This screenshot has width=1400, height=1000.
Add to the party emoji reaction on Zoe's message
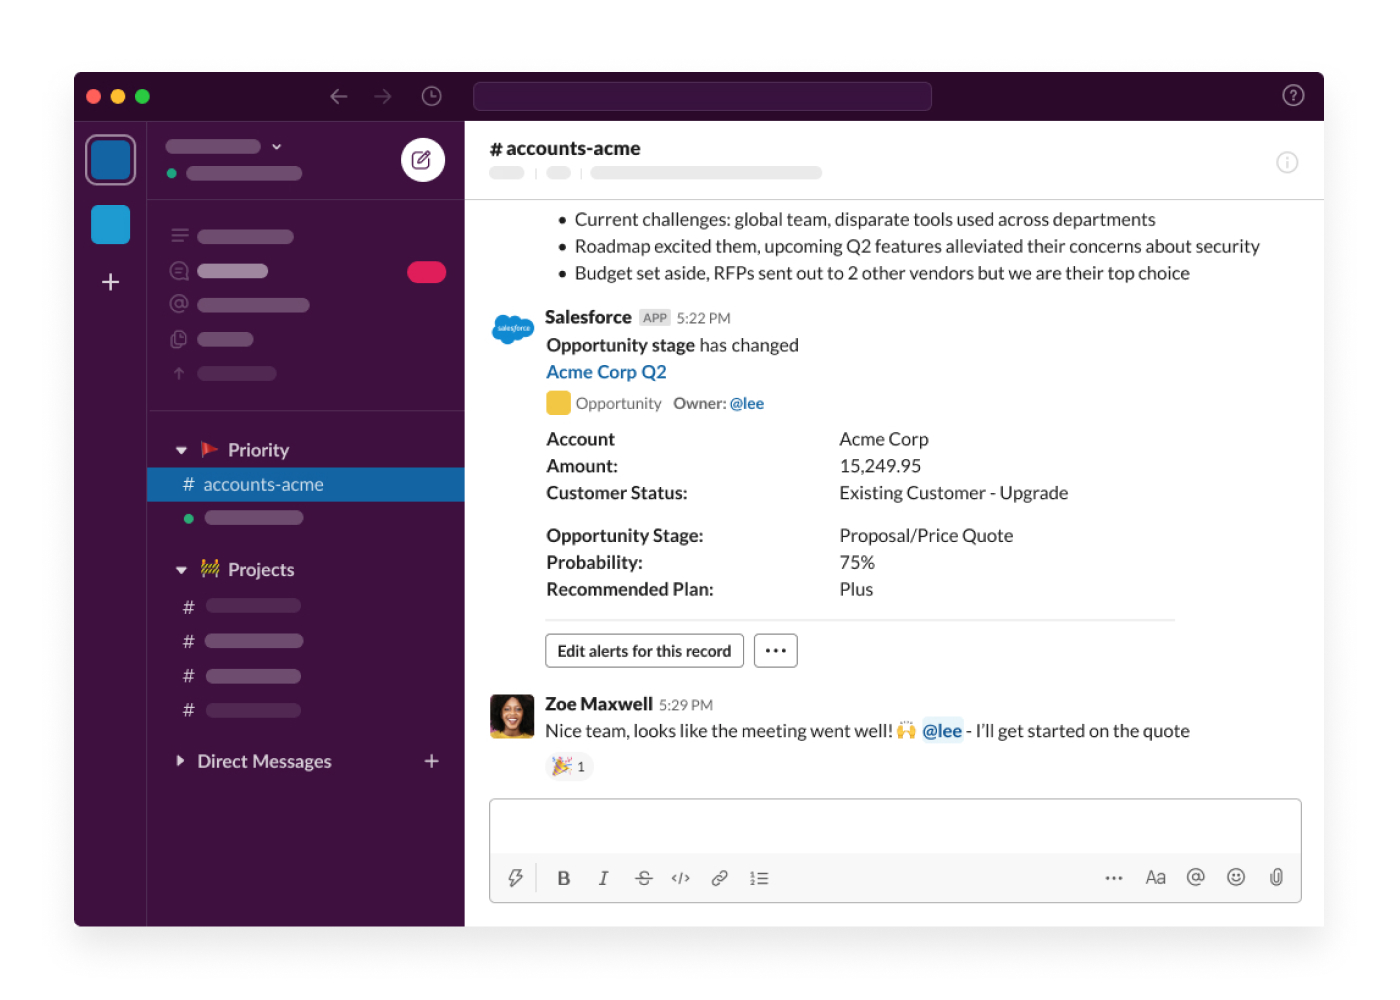click(569, 765)
